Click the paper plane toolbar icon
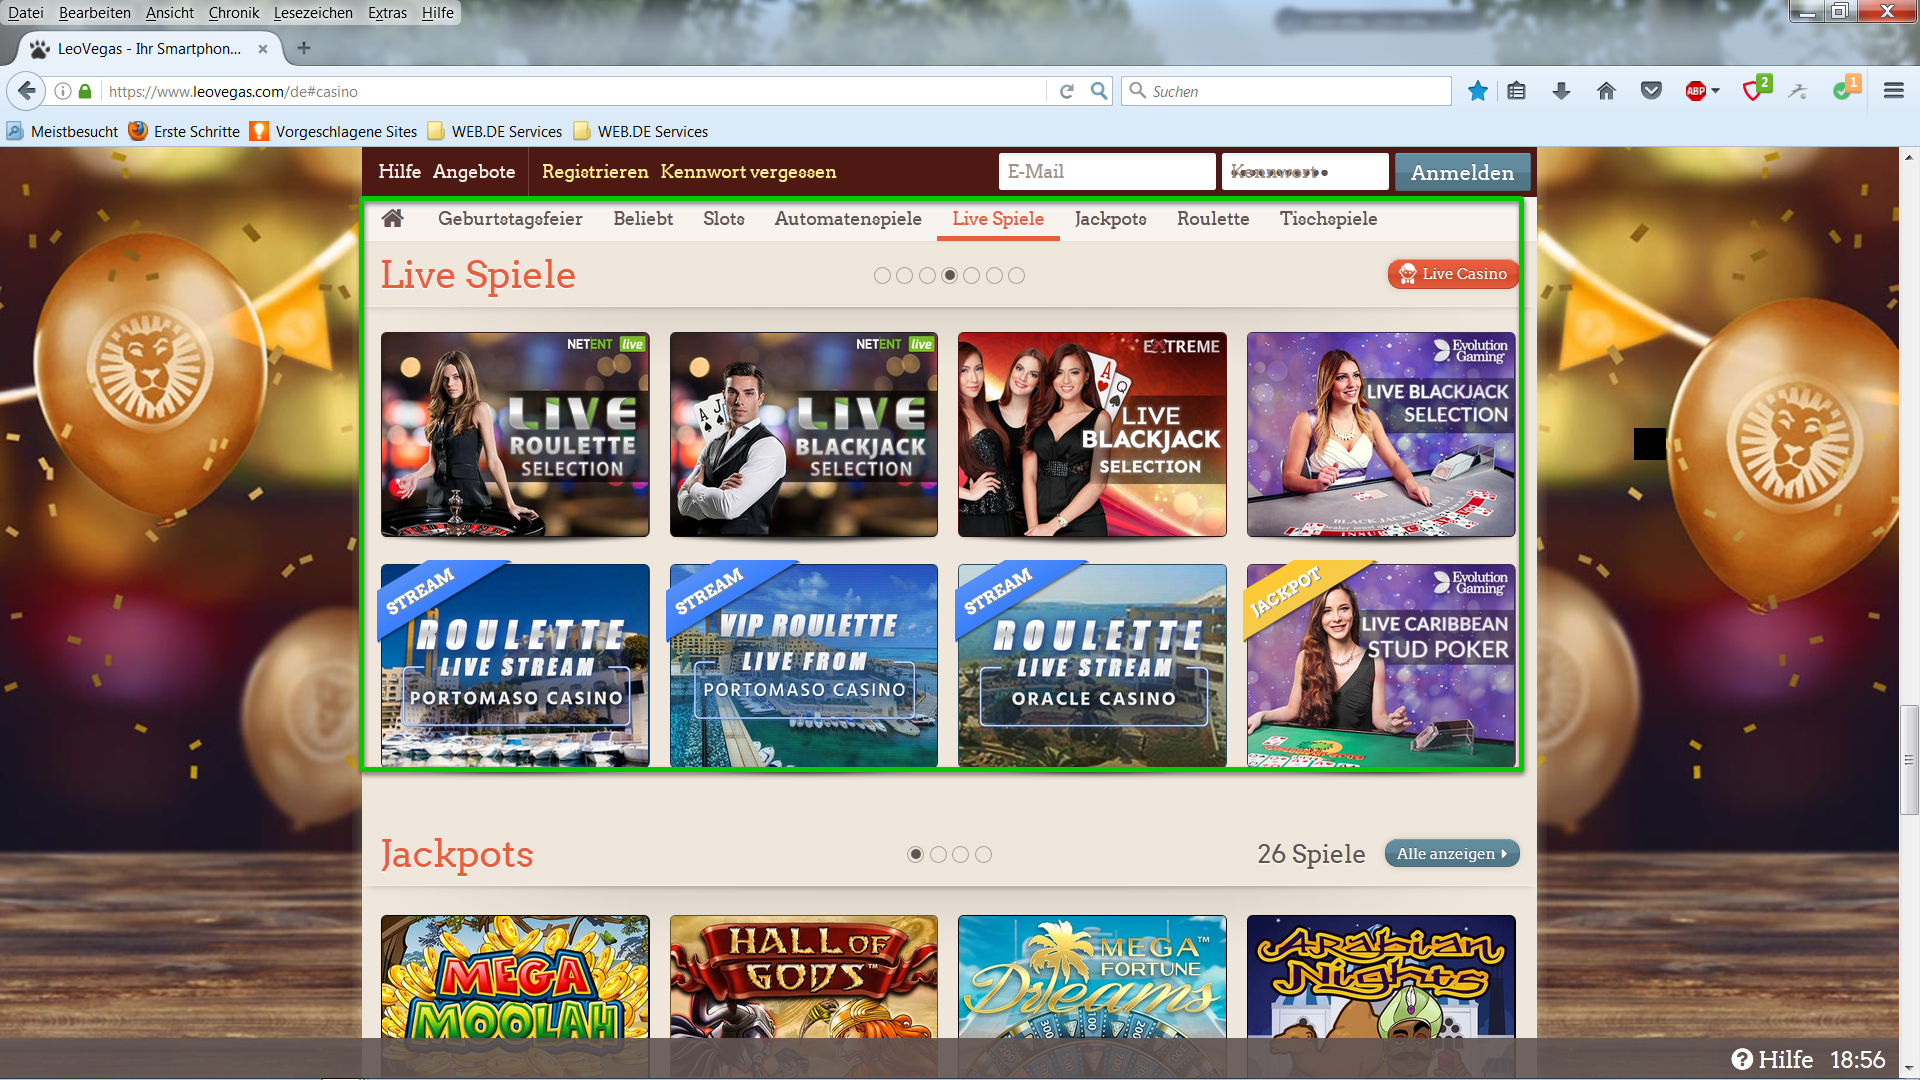This screenshot has height=1080, width=1920. click(x=1798, y=91)
